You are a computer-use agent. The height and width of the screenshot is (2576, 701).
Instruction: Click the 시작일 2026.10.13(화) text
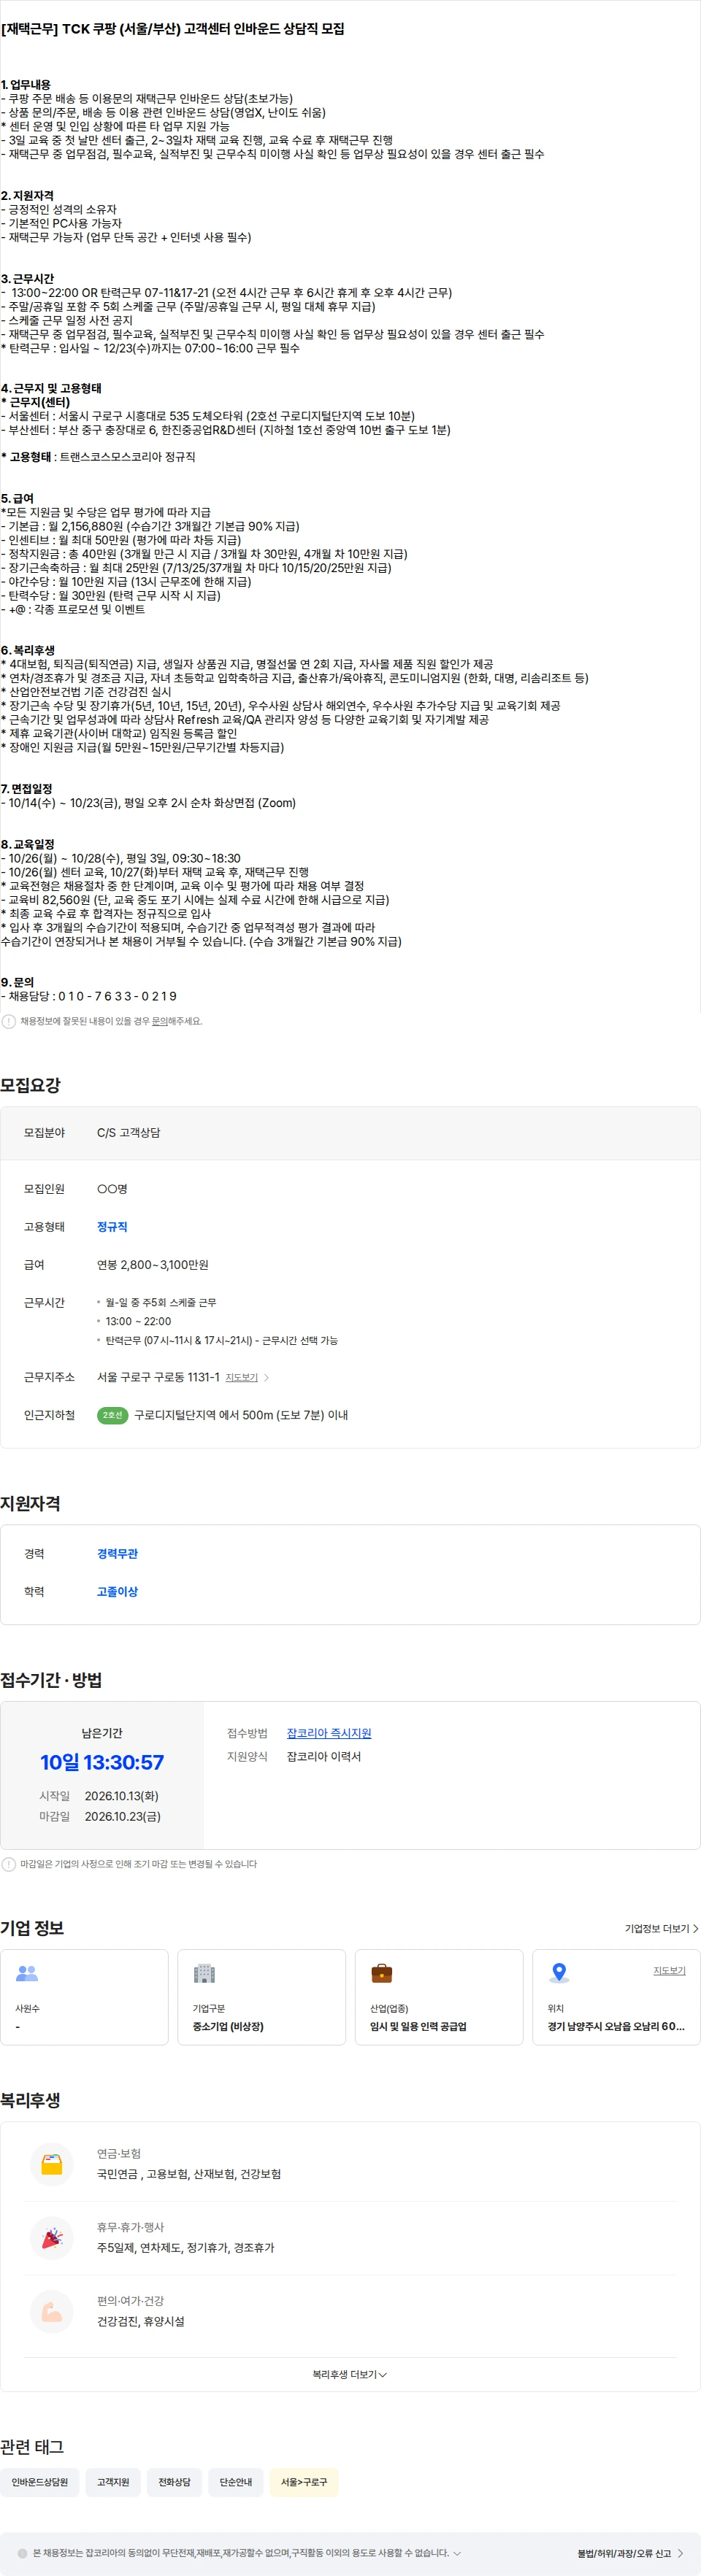99,1796
